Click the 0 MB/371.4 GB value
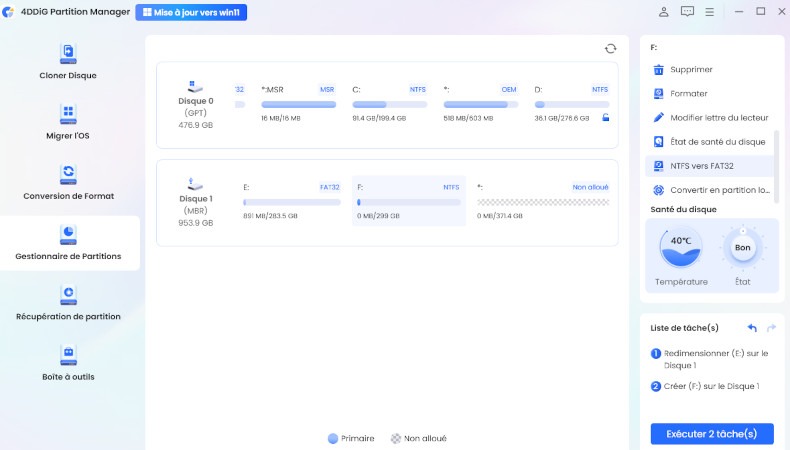 coord(500,216)
